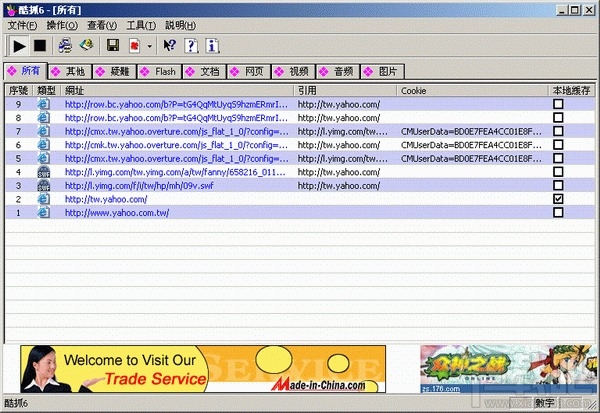This screenshot has height=413, width=600.
Task: Switch to the 其他 tab
Action: 70,72
